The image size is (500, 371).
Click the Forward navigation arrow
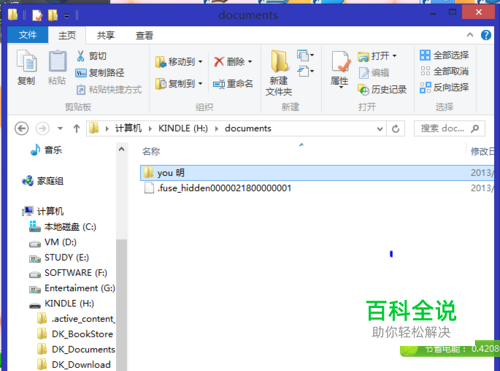tap(42, 129)
